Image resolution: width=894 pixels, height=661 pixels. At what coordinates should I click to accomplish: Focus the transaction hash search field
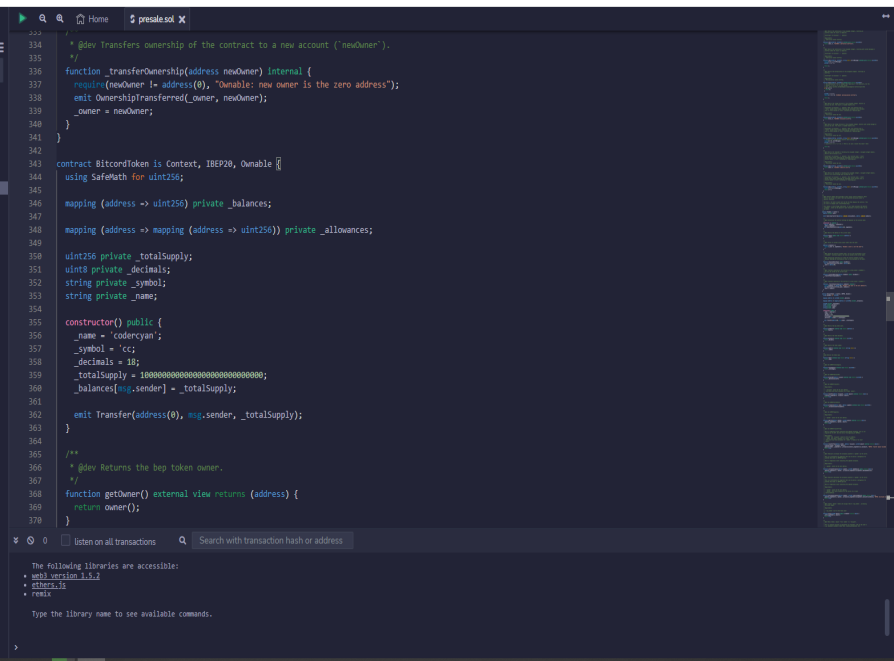tap(271, 541)
